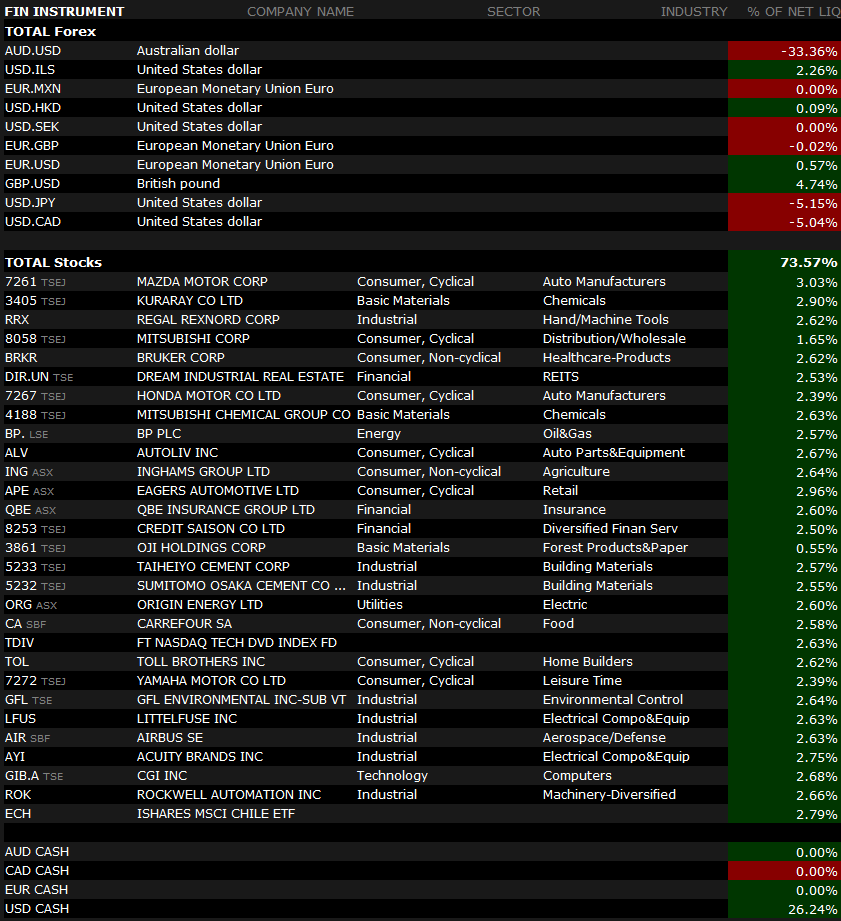Viewport: 841px width, 921px height.
Task: Select KURARAY CO LTD row
Action: tap(420, 301)
